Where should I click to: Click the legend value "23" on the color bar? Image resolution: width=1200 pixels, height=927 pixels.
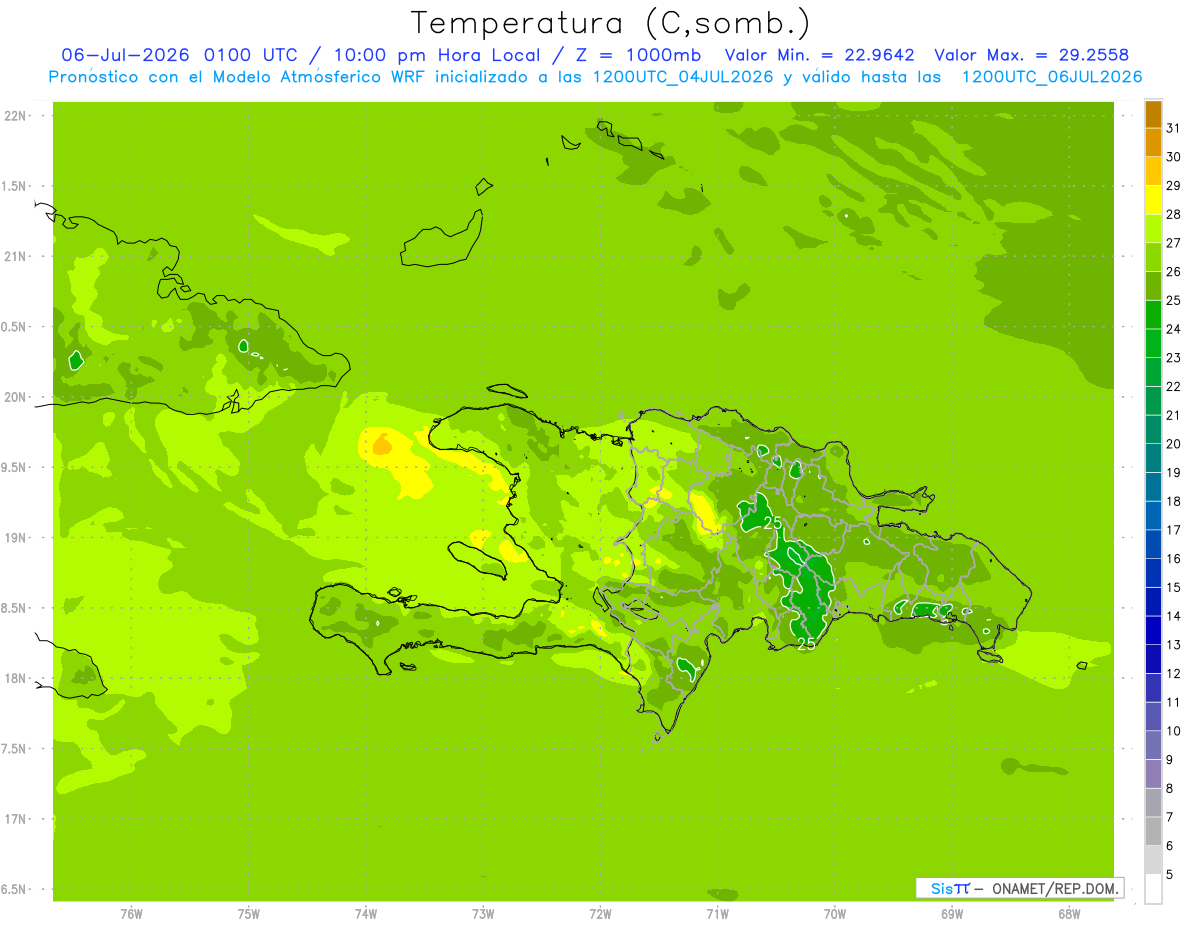(x=1174, y=358)
